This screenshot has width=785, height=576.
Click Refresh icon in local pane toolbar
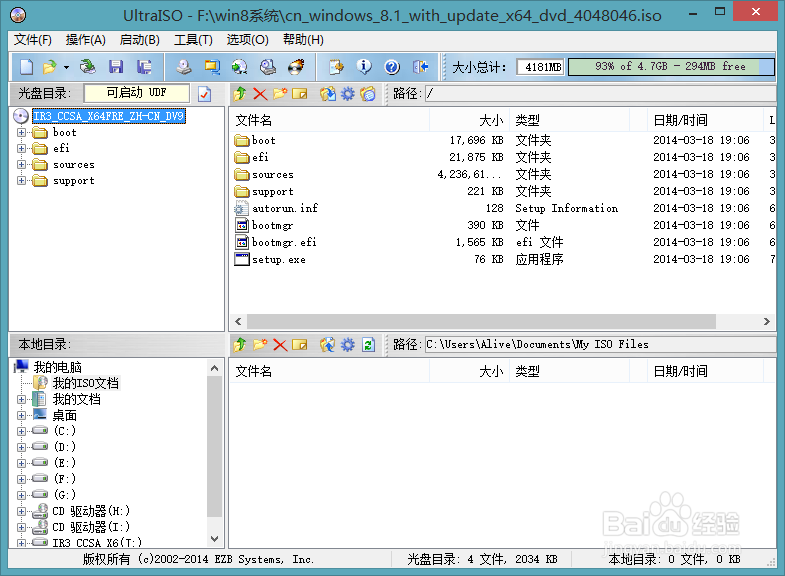(368, 345)
